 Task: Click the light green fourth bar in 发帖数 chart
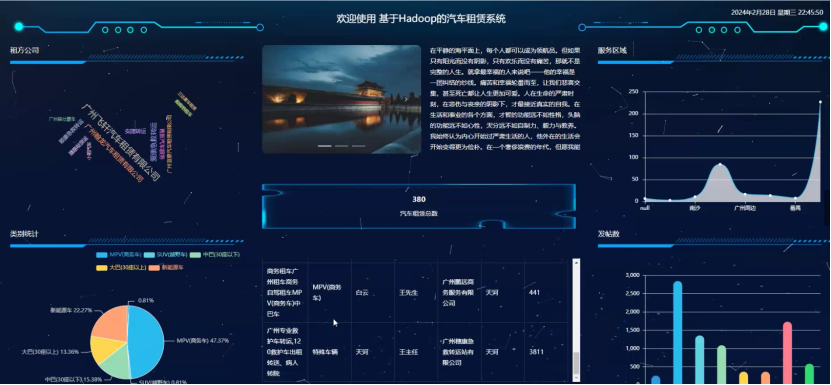tap(721, 364)
